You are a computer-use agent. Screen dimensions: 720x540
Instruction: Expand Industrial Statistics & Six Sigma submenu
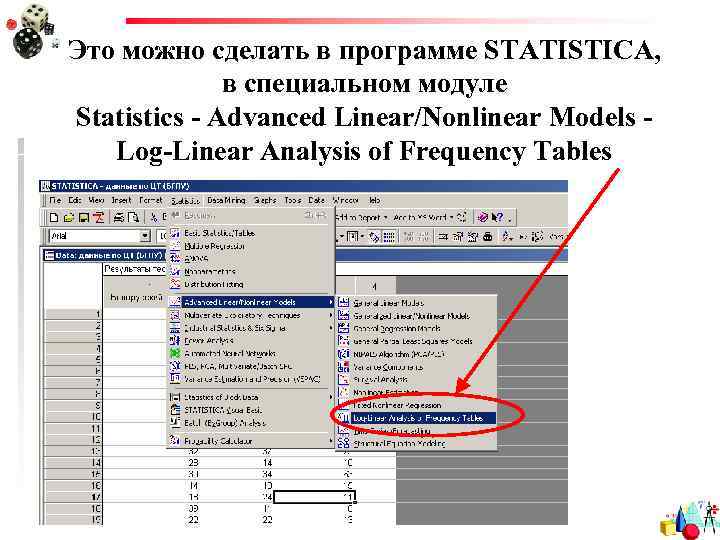point(331,328)
